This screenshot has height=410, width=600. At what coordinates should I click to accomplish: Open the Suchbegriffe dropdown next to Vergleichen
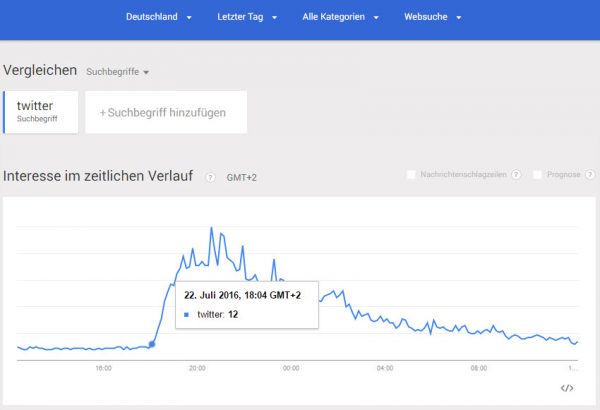click(117, 72)
